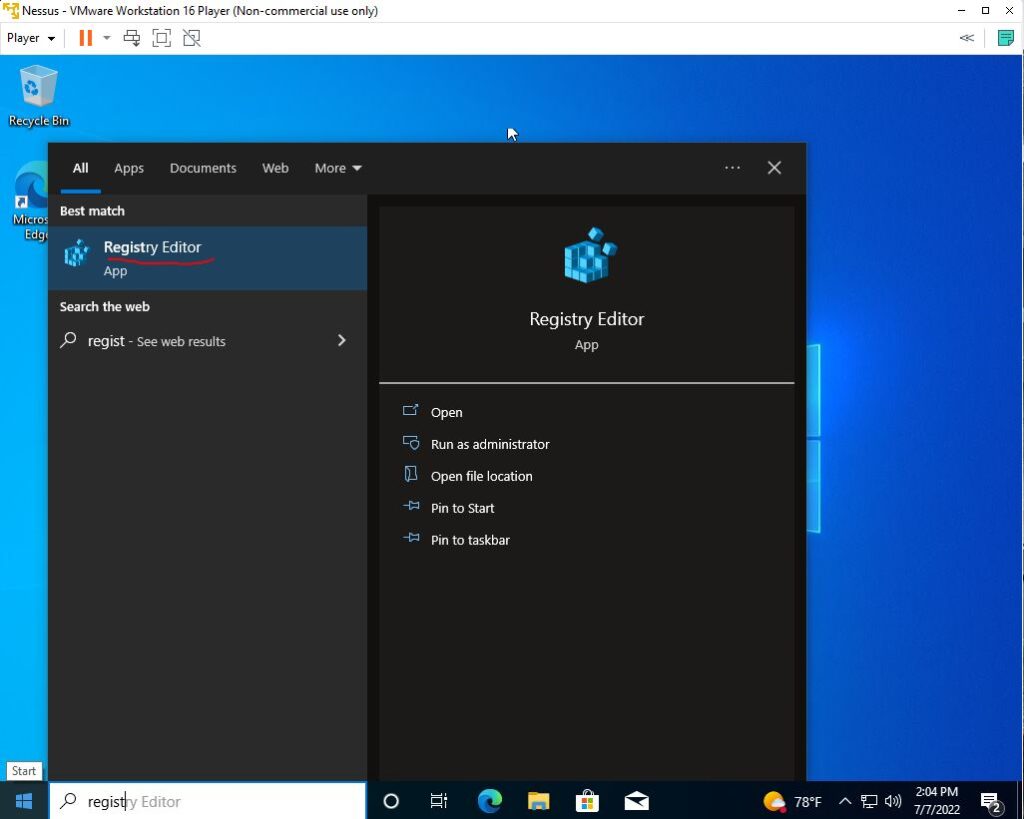This screenshot has width=1024, height=819.
Task: Send Ctrl+Alt+Del to the virtual machine
Action: point(132,38)
